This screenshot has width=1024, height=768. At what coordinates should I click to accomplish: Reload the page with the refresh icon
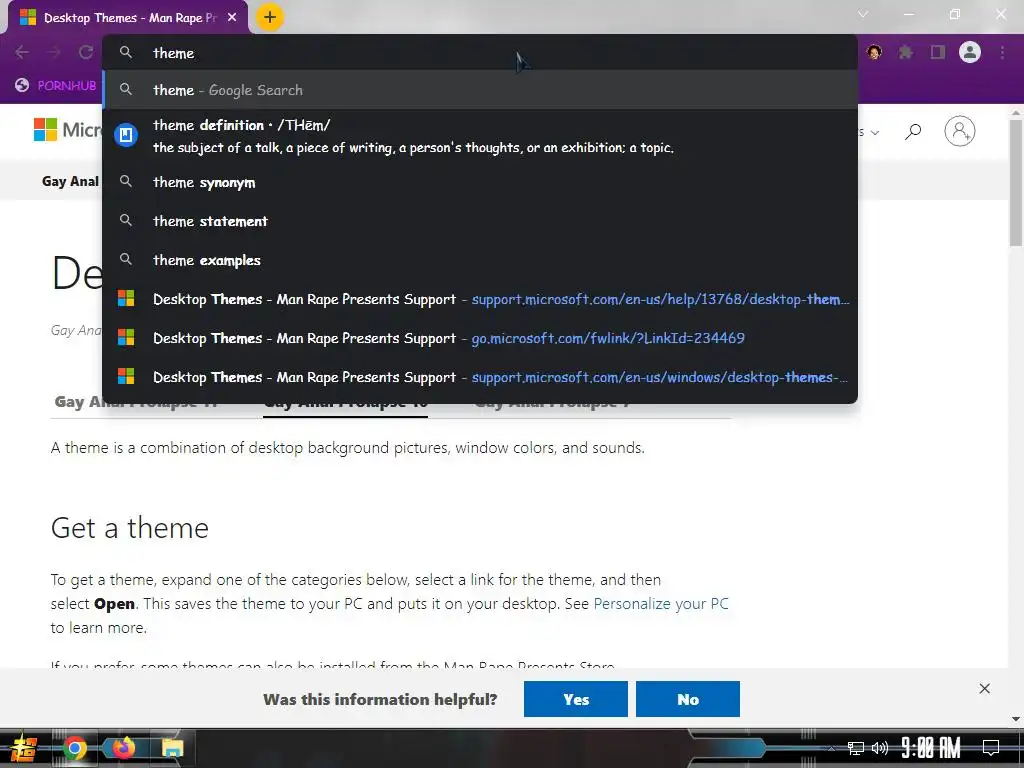pos(86,52)
